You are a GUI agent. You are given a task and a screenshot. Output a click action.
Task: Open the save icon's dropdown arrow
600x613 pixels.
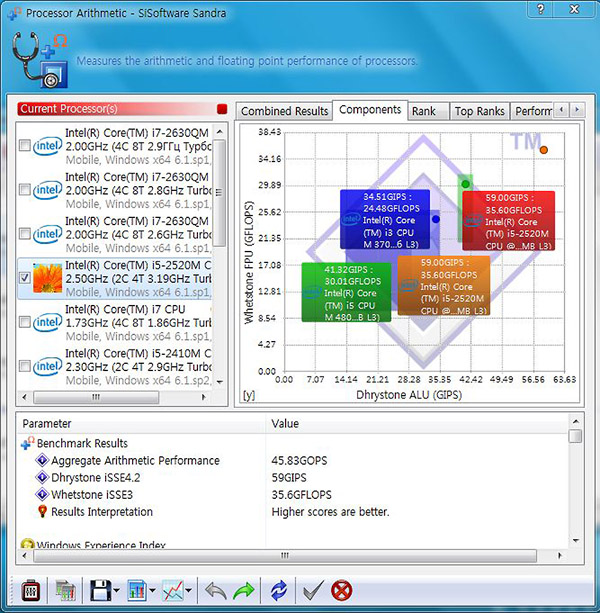click(117, 590)
